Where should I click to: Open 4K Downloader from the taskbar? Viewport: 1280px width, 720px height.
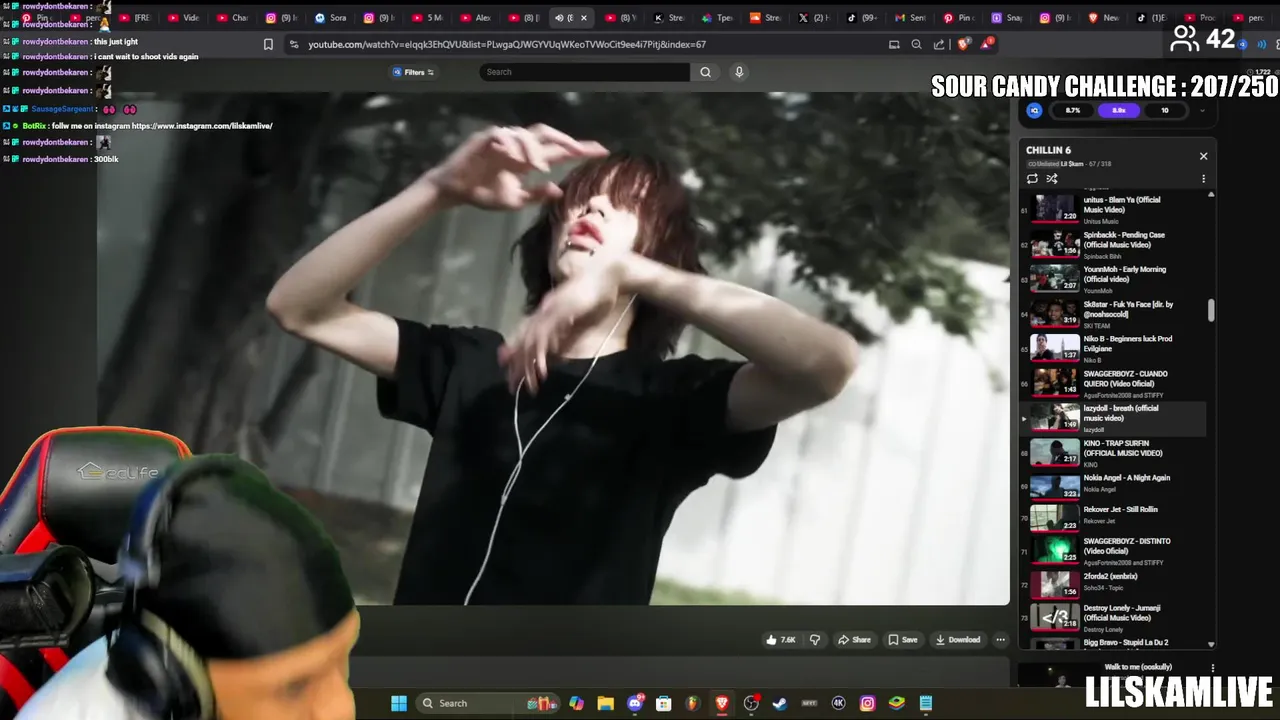tap(838, 703)
